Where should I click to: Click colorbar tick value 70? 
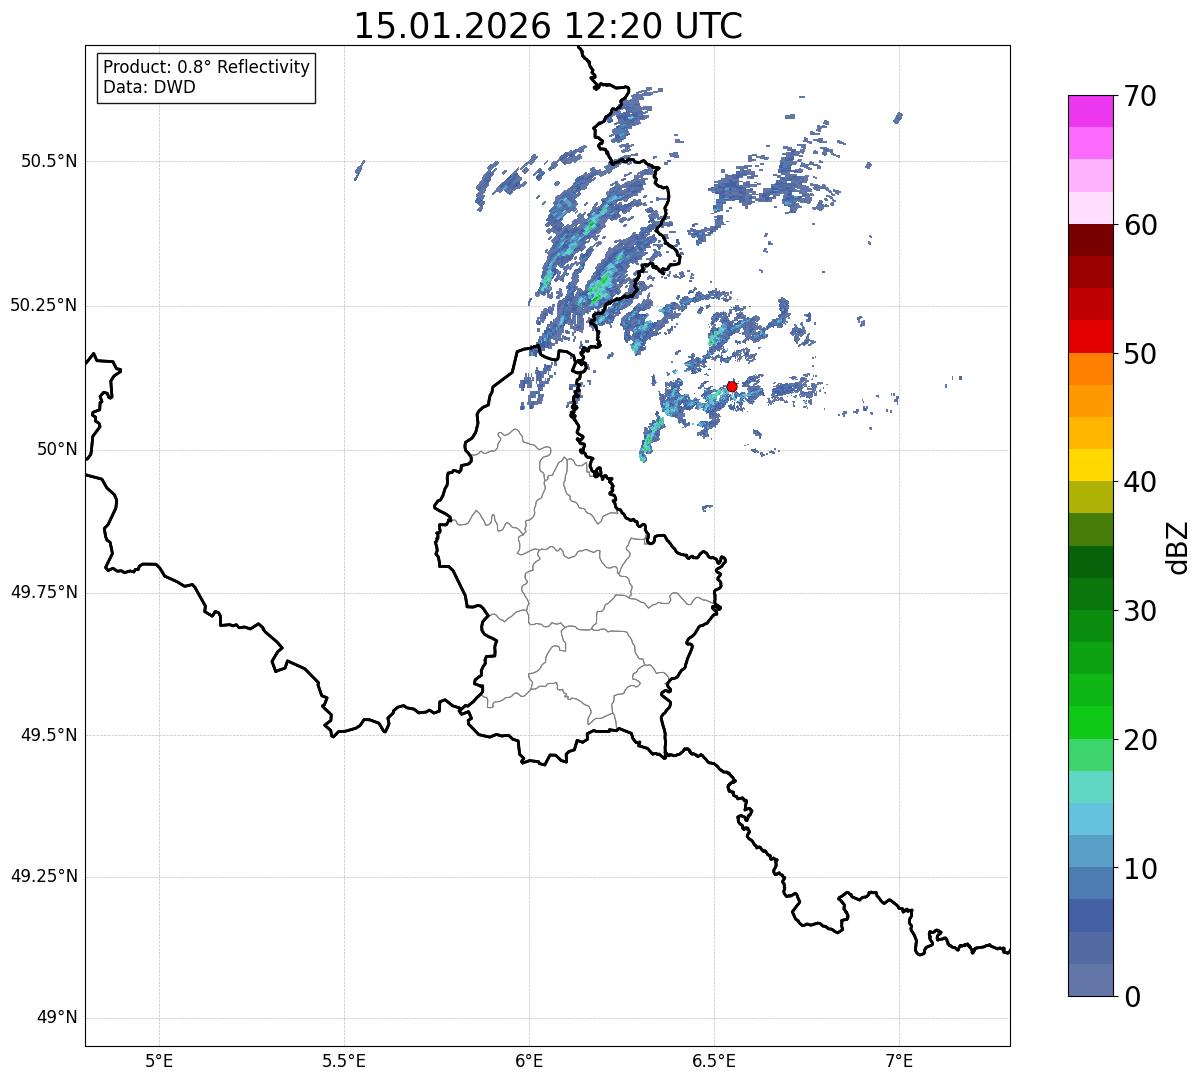[1140, 96]
